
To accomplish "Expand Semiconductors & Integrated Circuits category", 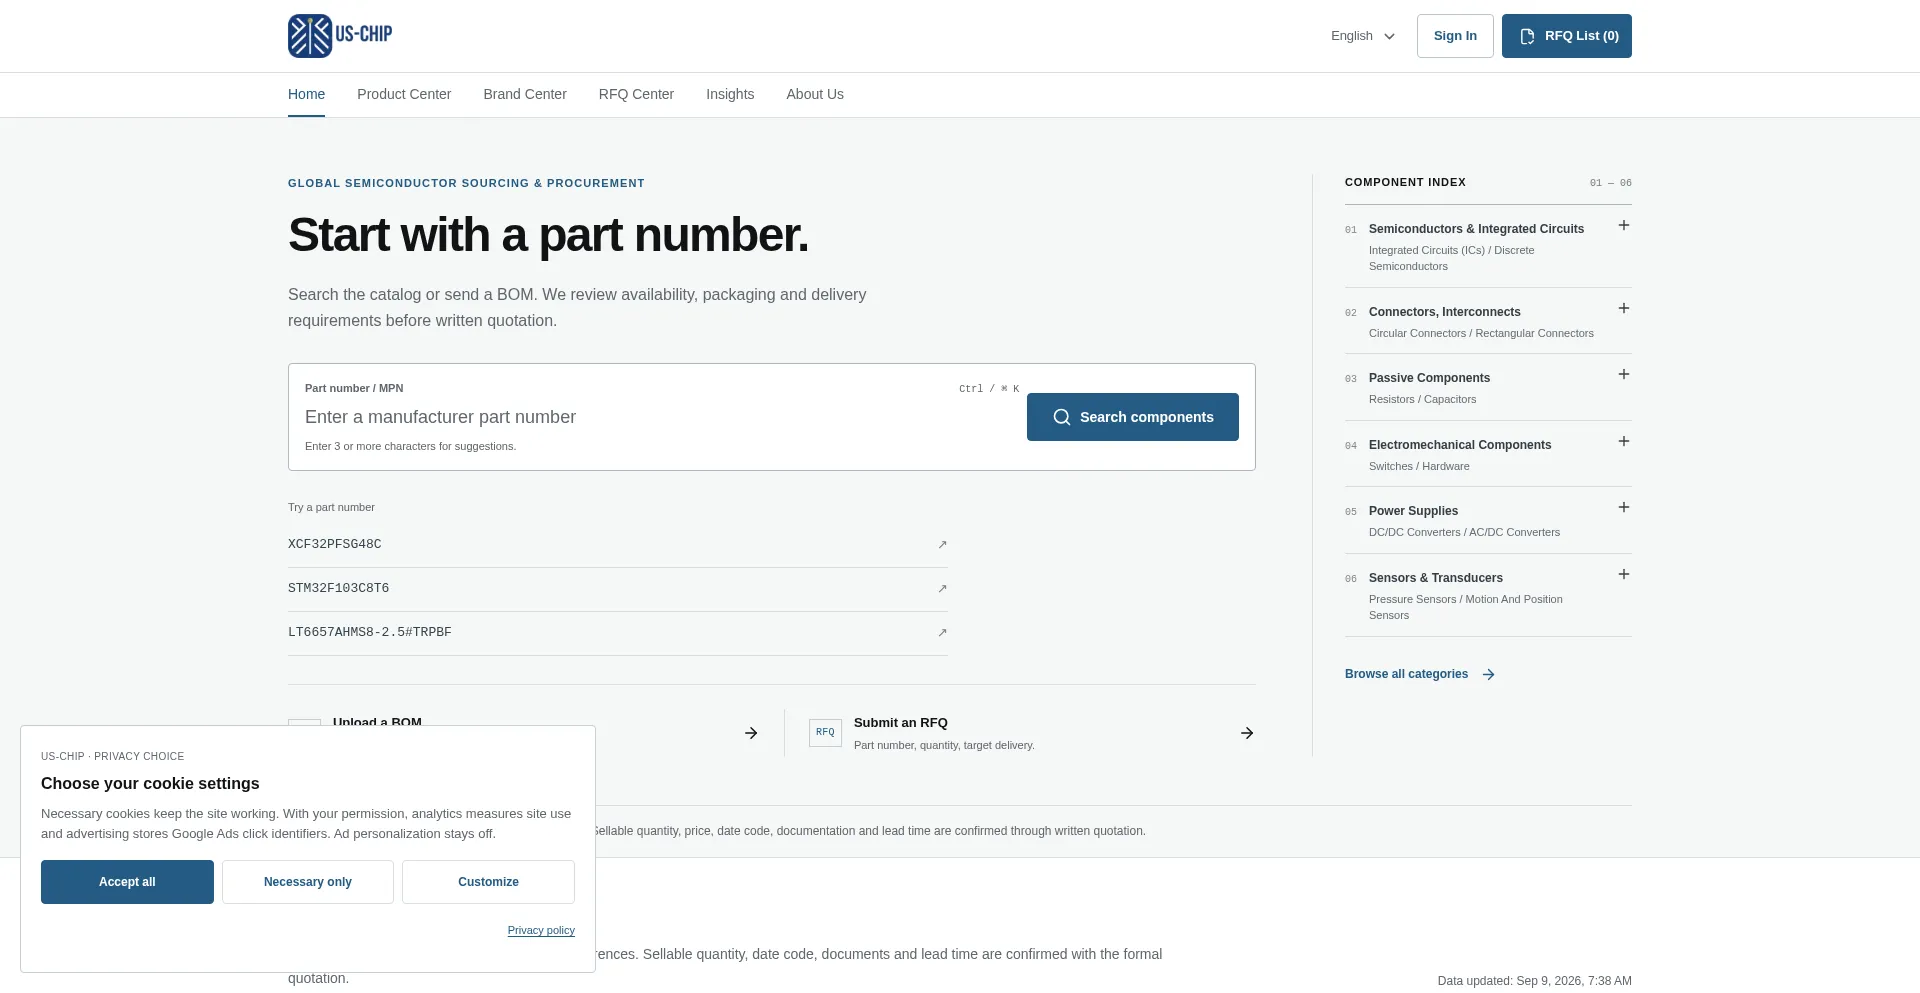I will click(x=1624, y=226).
